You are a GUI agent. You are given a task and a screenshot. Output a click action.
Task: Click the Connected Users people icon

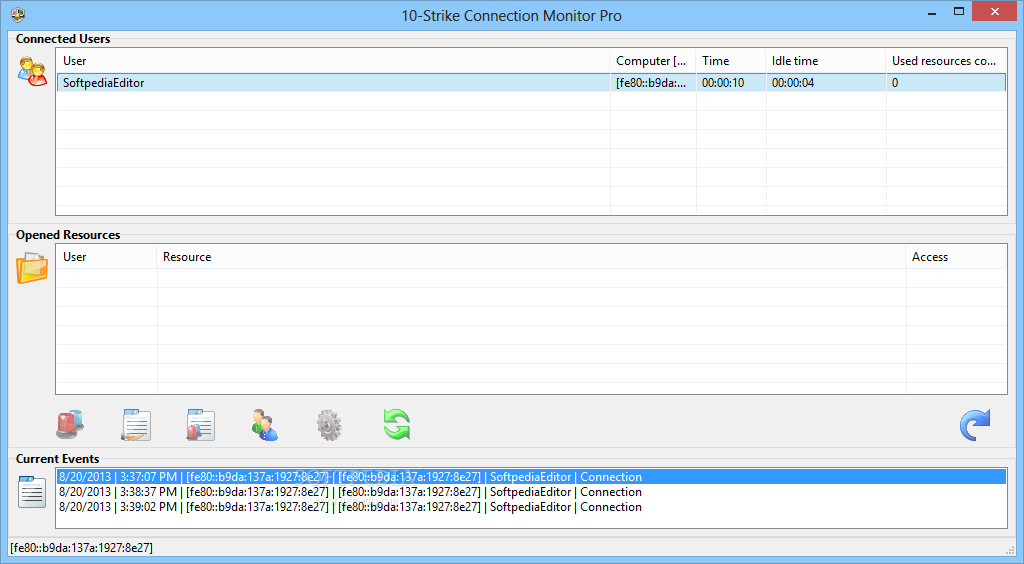coord(32,71)
